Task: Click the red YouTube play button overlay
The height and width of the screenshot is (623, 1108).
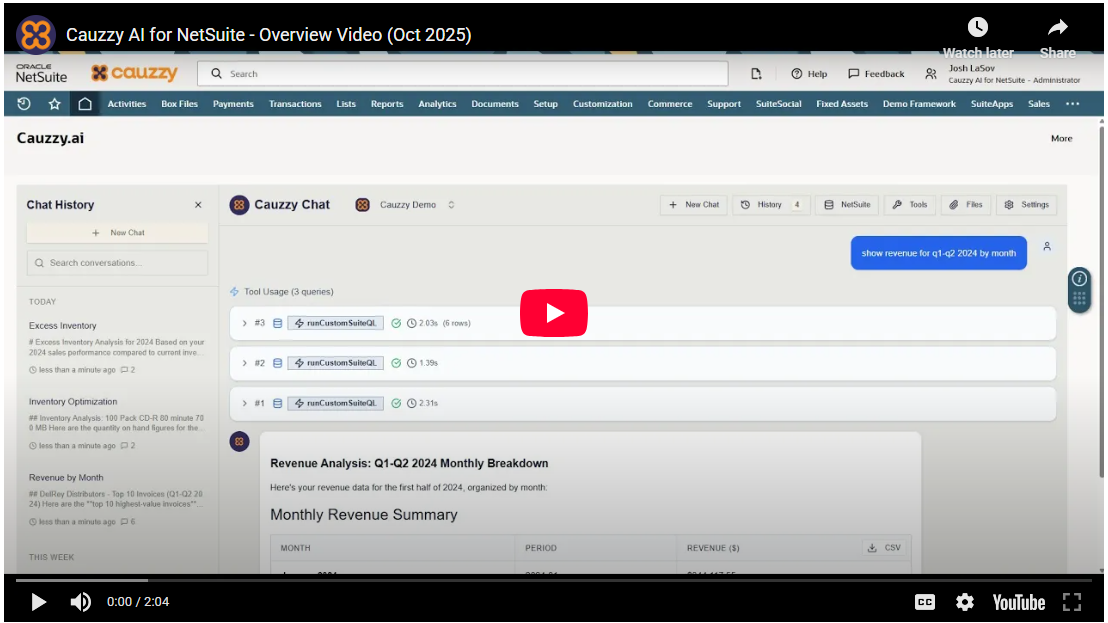Action: [553, 313]
